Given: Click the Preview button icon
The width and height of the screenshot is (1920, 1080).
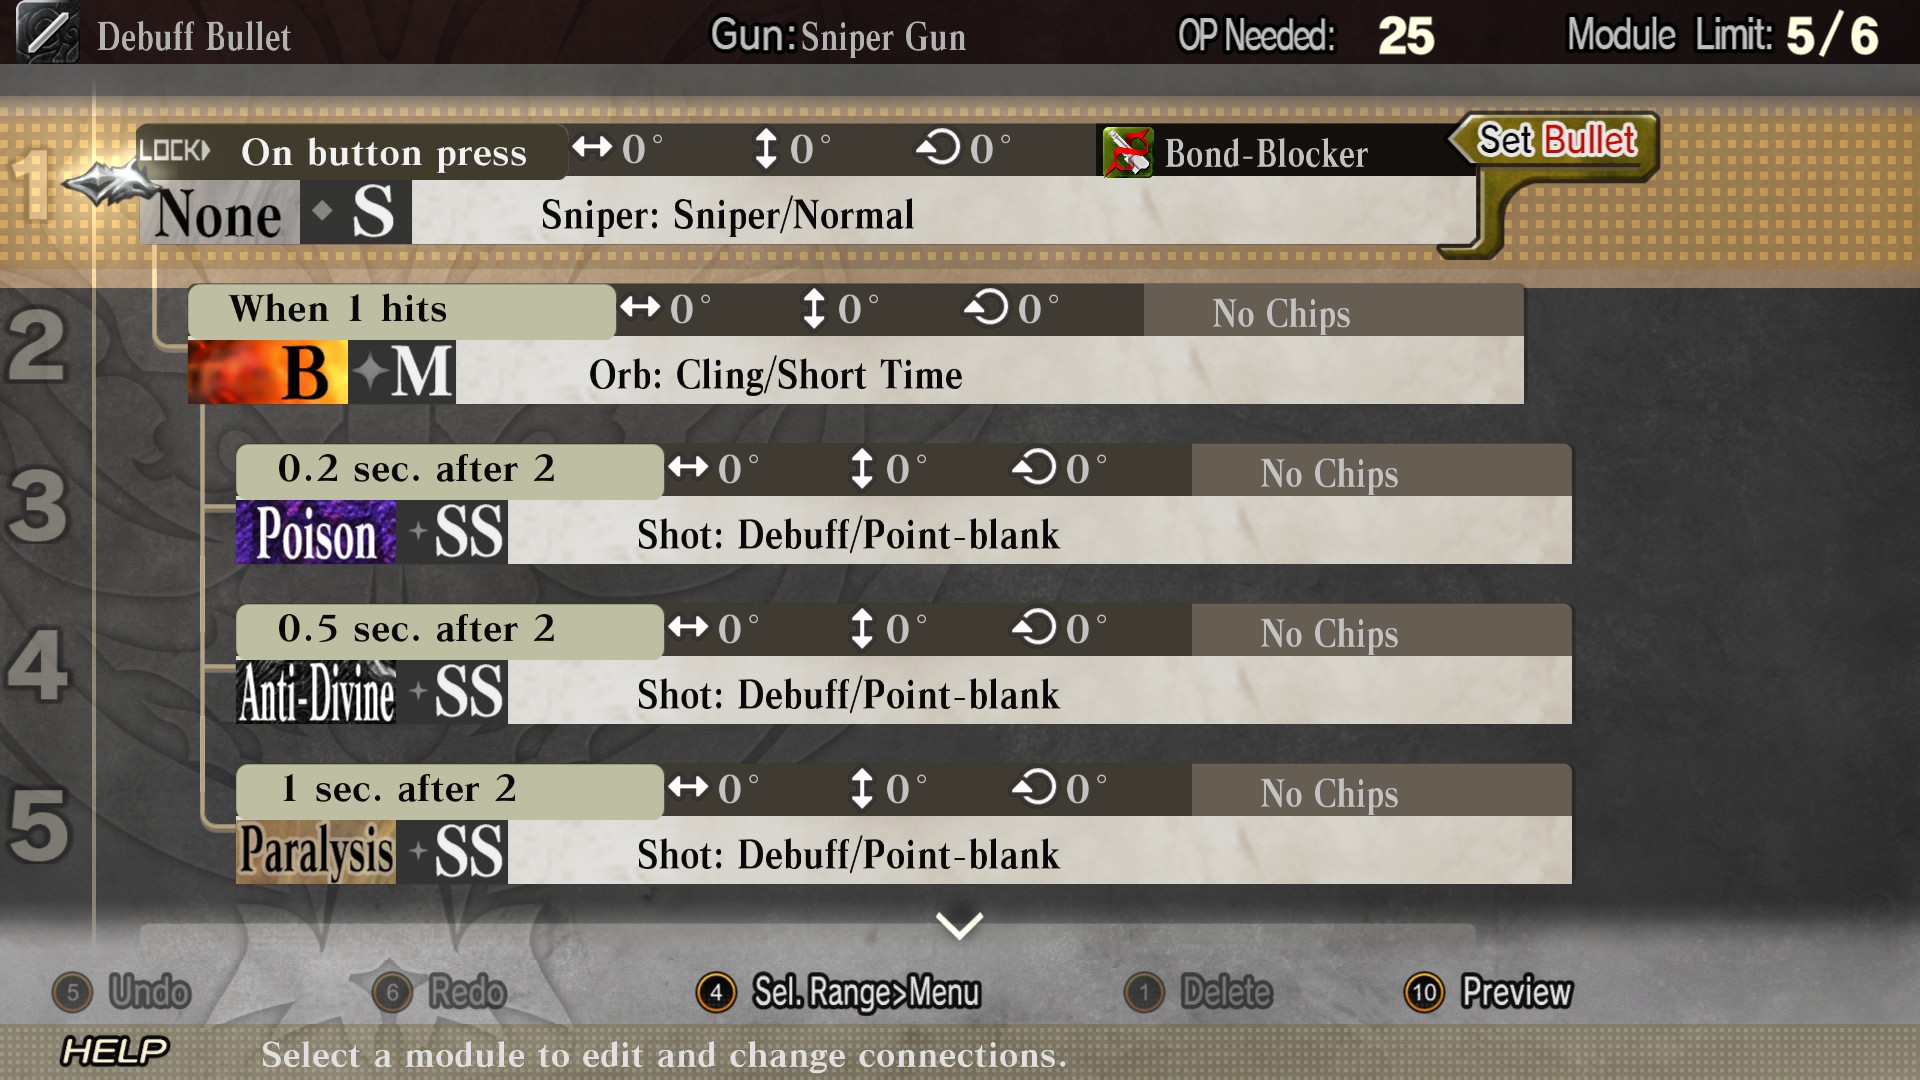Looking at the screenshot, I should click(x=1424, y=992).
